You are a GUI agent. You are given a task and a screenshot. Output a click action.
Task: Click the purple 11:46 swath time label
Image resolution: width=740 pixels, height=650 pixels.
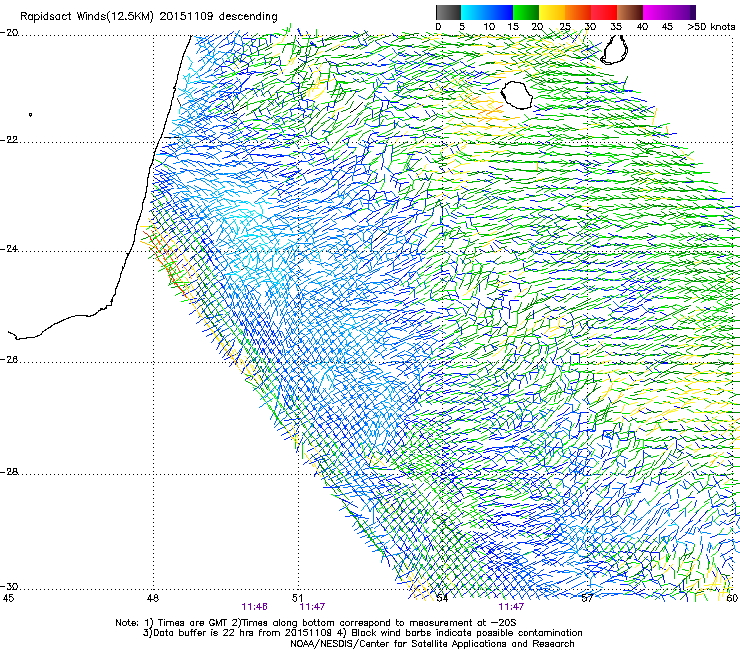(254, 607)
